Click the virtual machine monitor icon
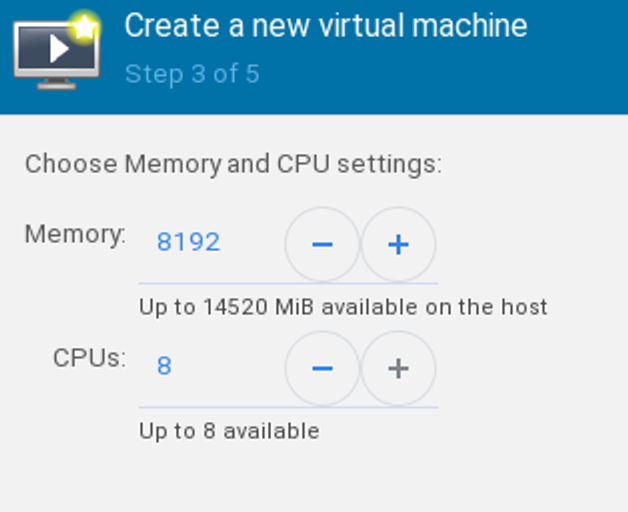 [x=56, y=52]
